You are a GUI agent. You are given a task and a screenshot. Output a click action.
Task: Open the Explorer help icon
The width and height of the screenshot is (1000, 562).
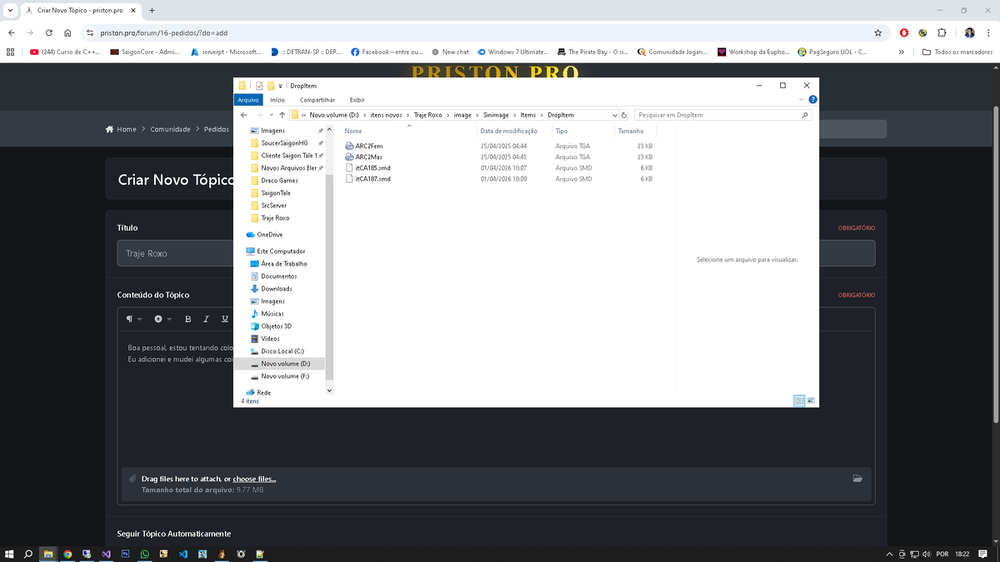pos(812,100)
